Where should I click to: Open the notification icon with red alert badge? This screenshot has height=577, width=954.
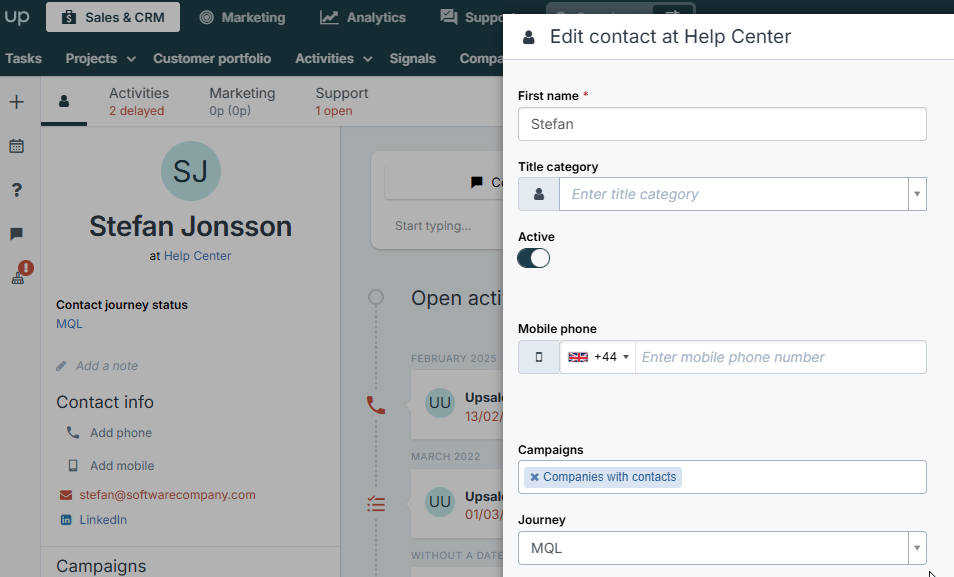tap(20, 273)
